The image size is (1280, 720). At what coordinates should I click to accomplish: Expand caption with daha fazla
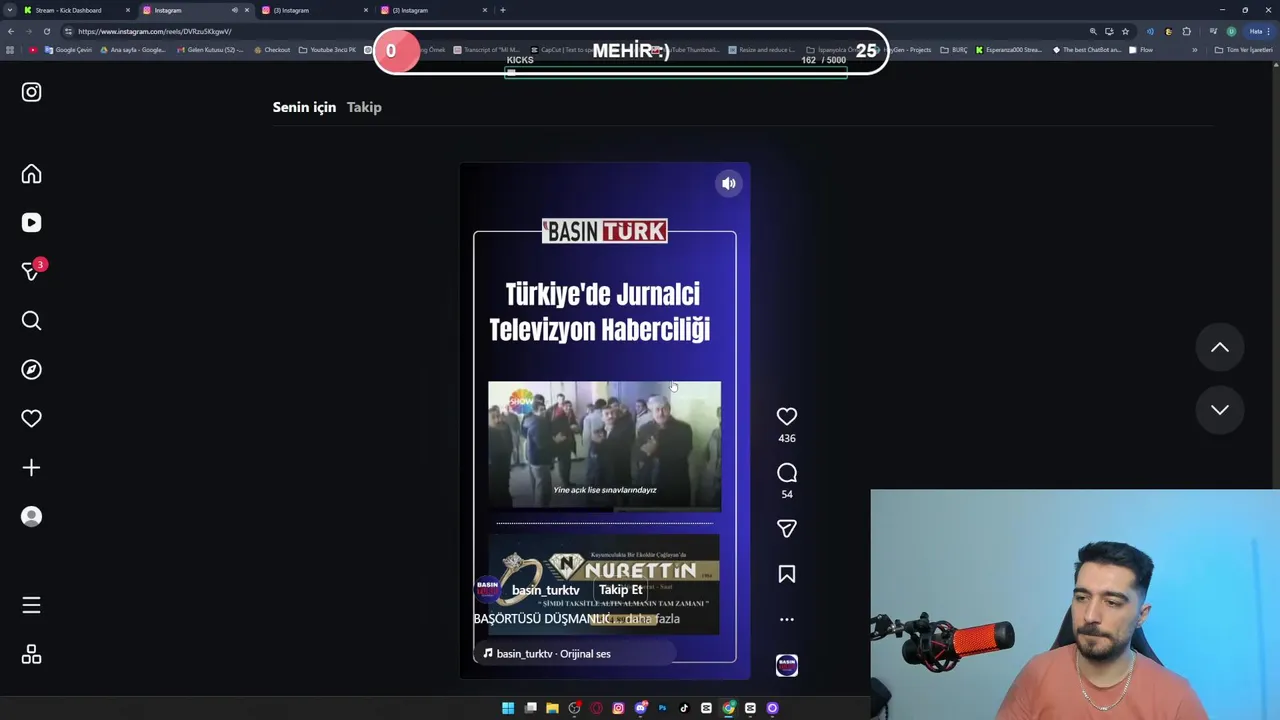click(652, 619)
